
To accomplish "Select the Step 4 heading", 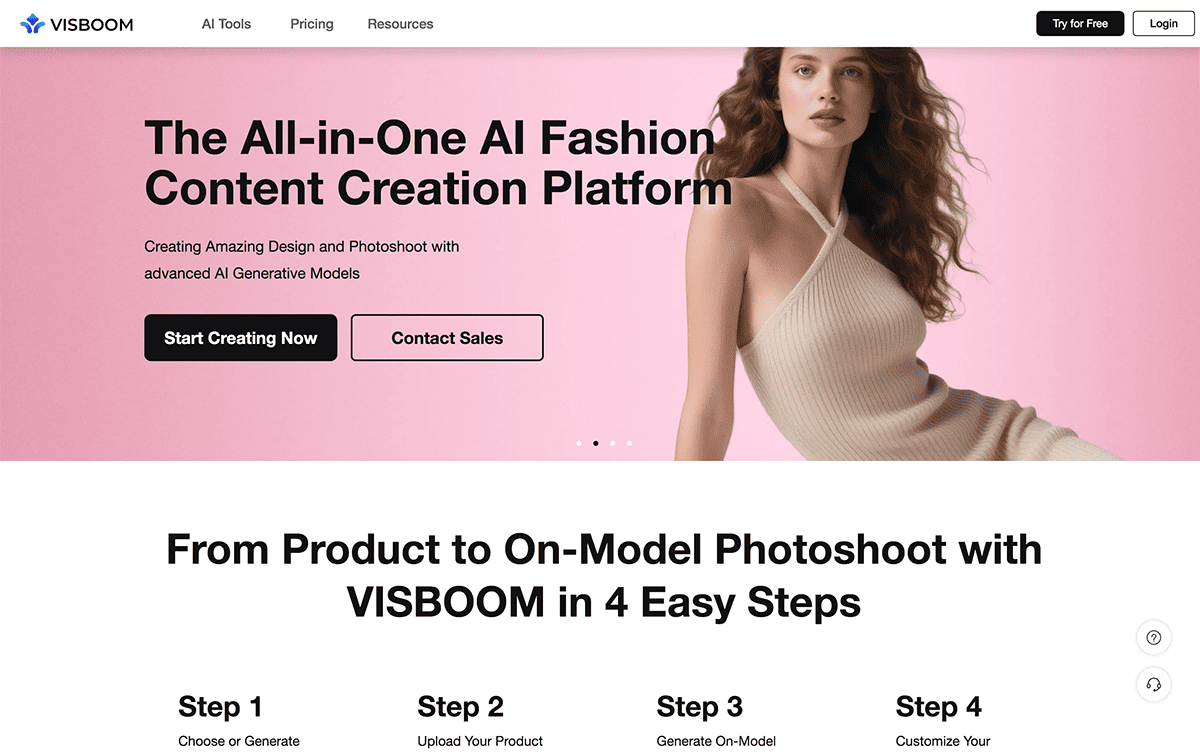I will coord(939,707).
